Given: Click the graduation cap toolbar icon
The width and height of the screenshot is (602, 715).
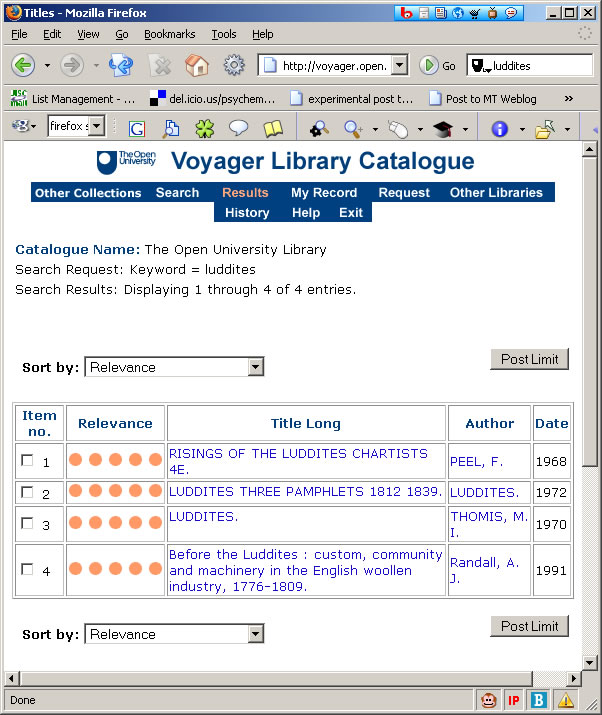Looking at the screenshot, I should coord(442,129).
